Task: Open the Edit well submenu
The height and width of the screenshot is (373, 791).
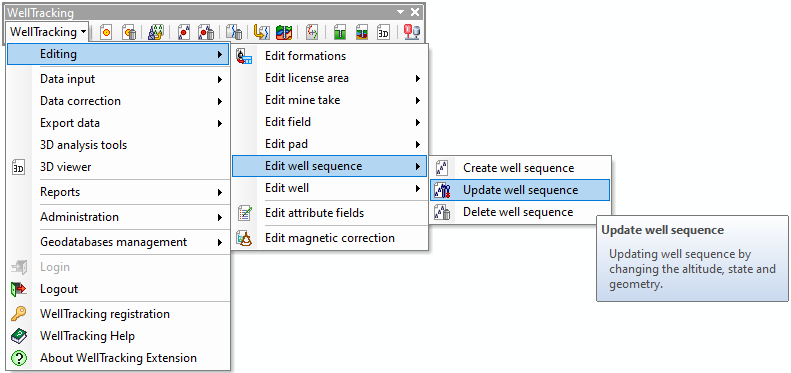Action: 329,188
